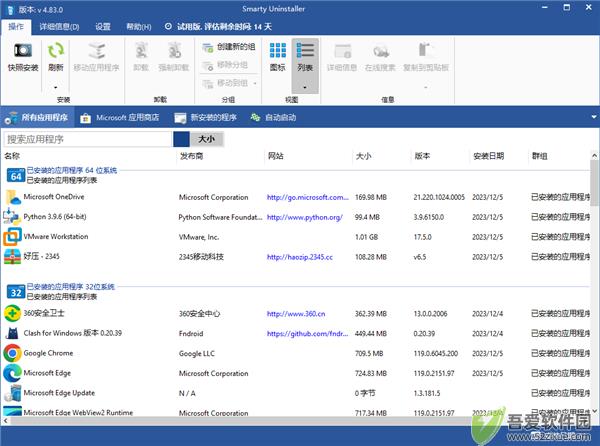Open the 刷新 dropdown arrow

(55, 87)
